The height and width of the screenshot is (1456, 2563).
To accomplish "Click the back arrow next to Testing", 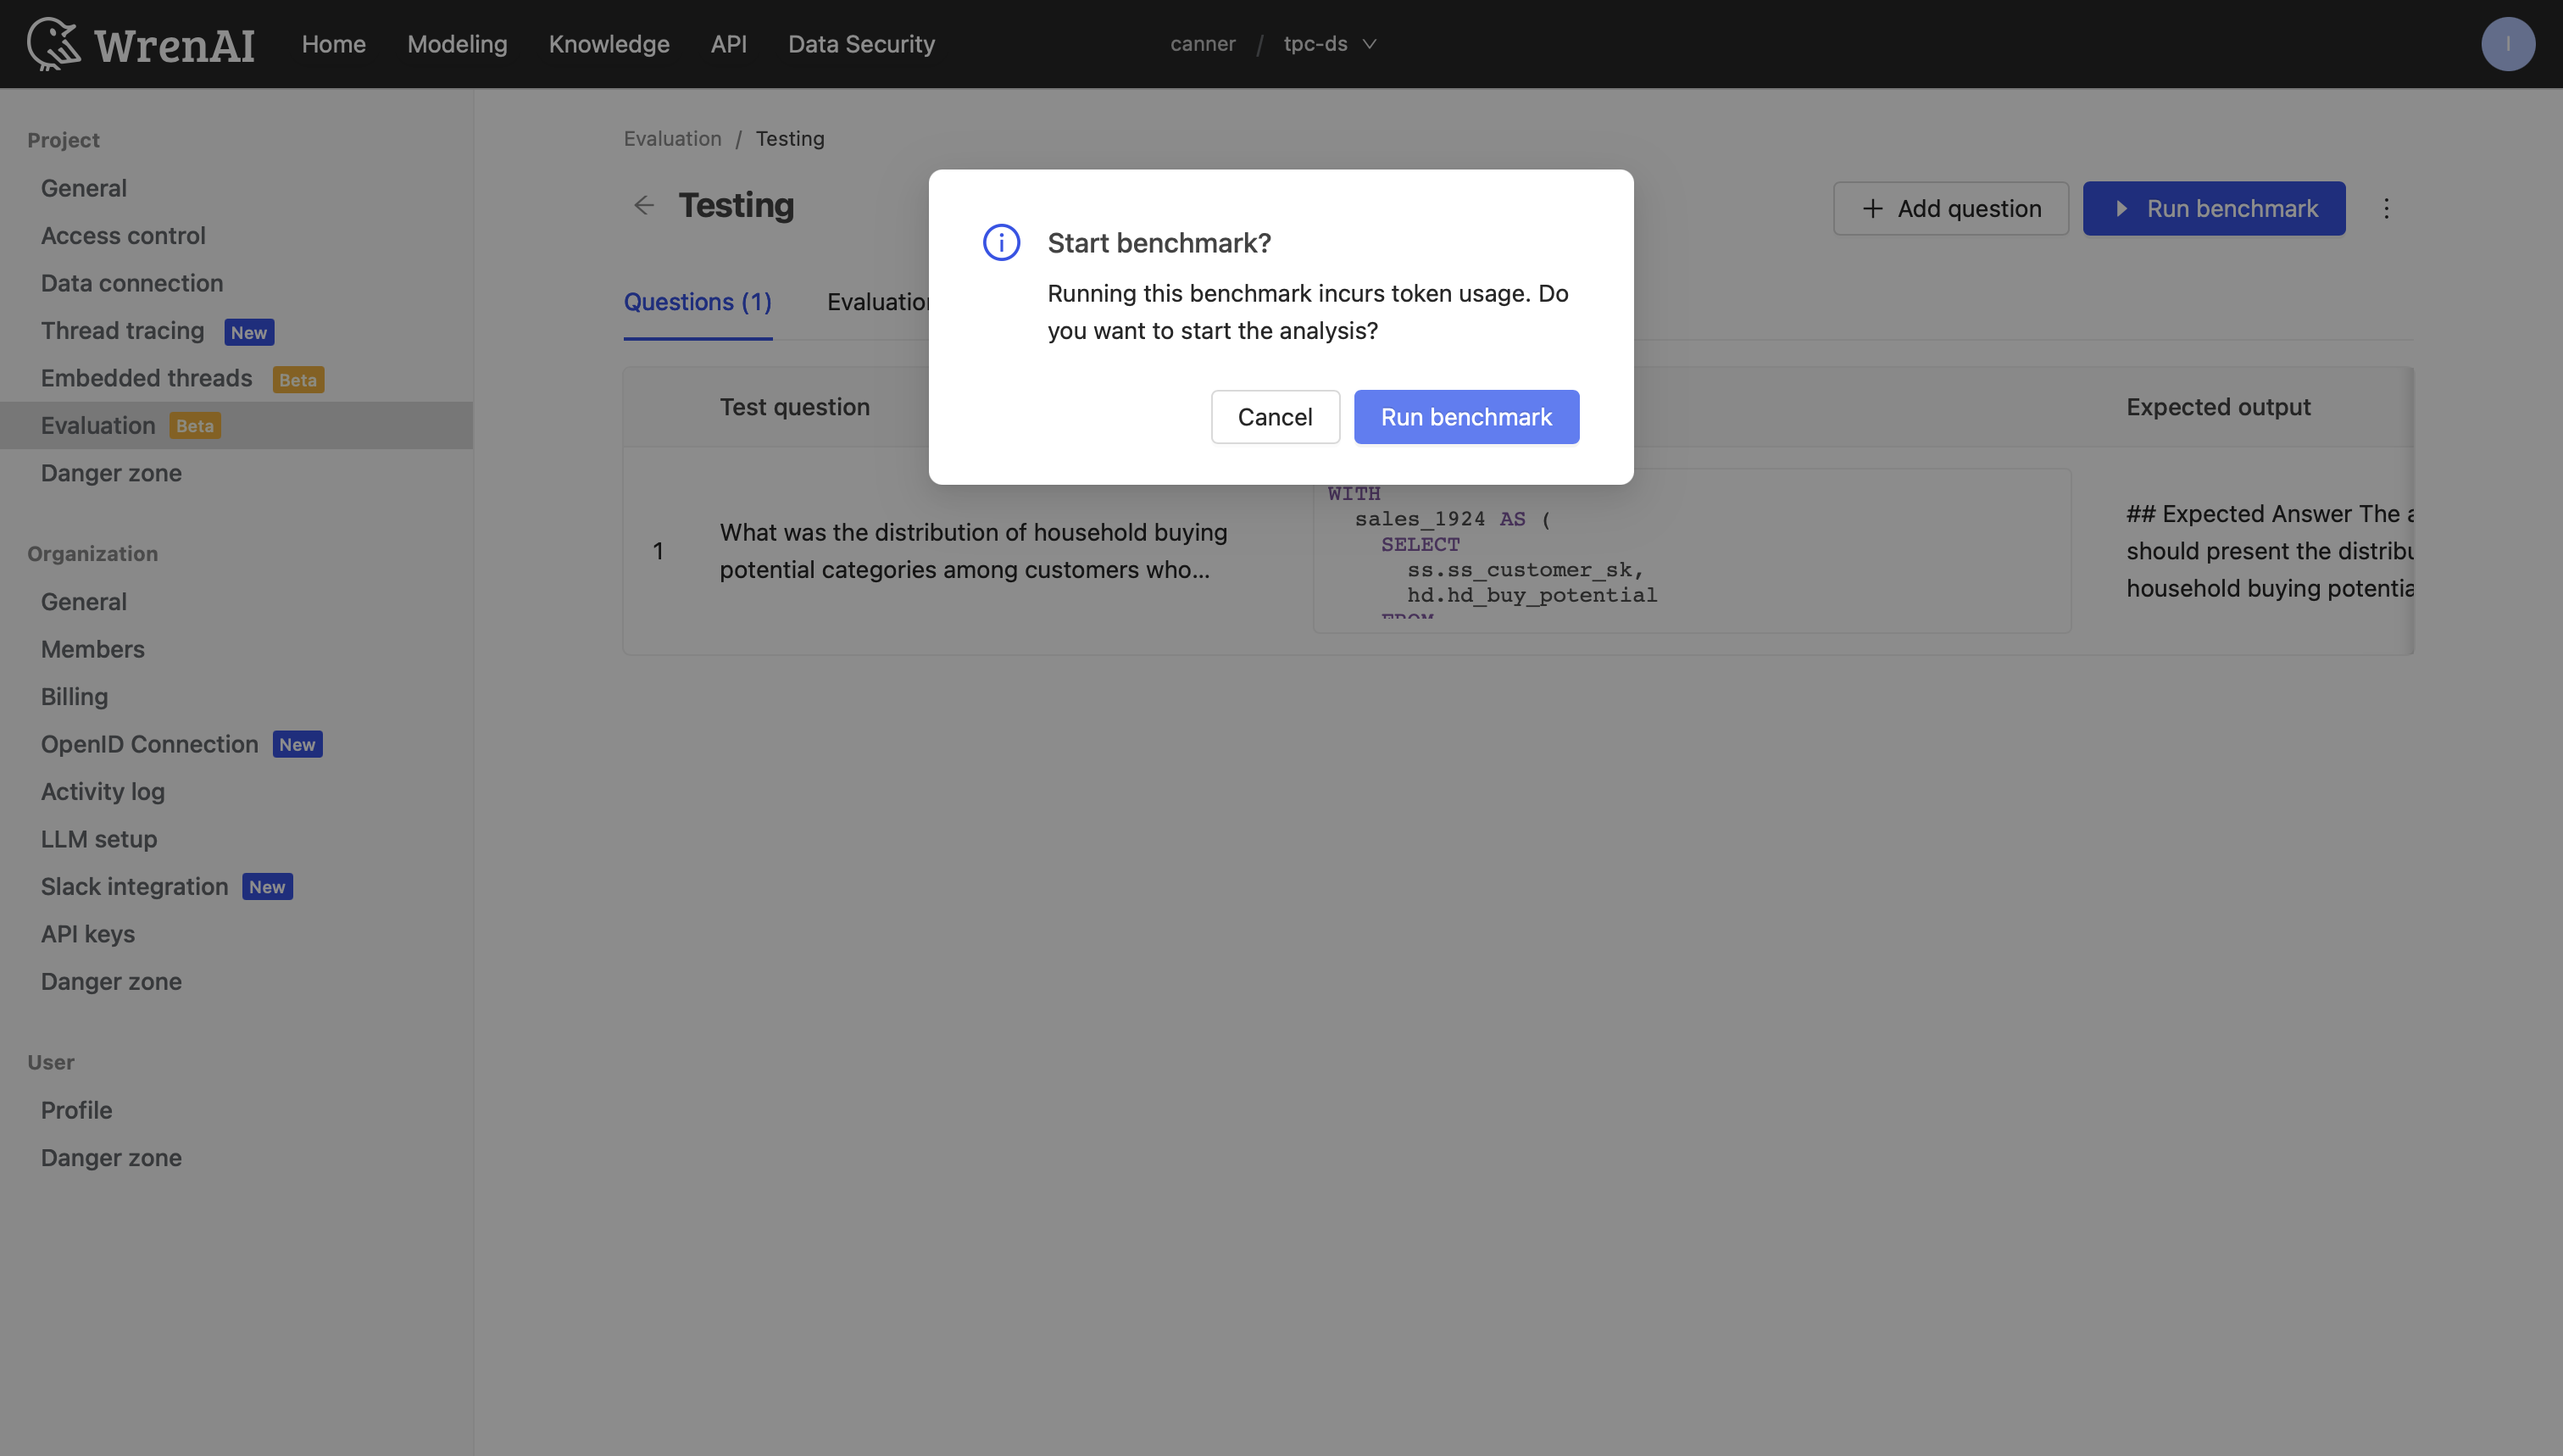I will pos(644,205).
